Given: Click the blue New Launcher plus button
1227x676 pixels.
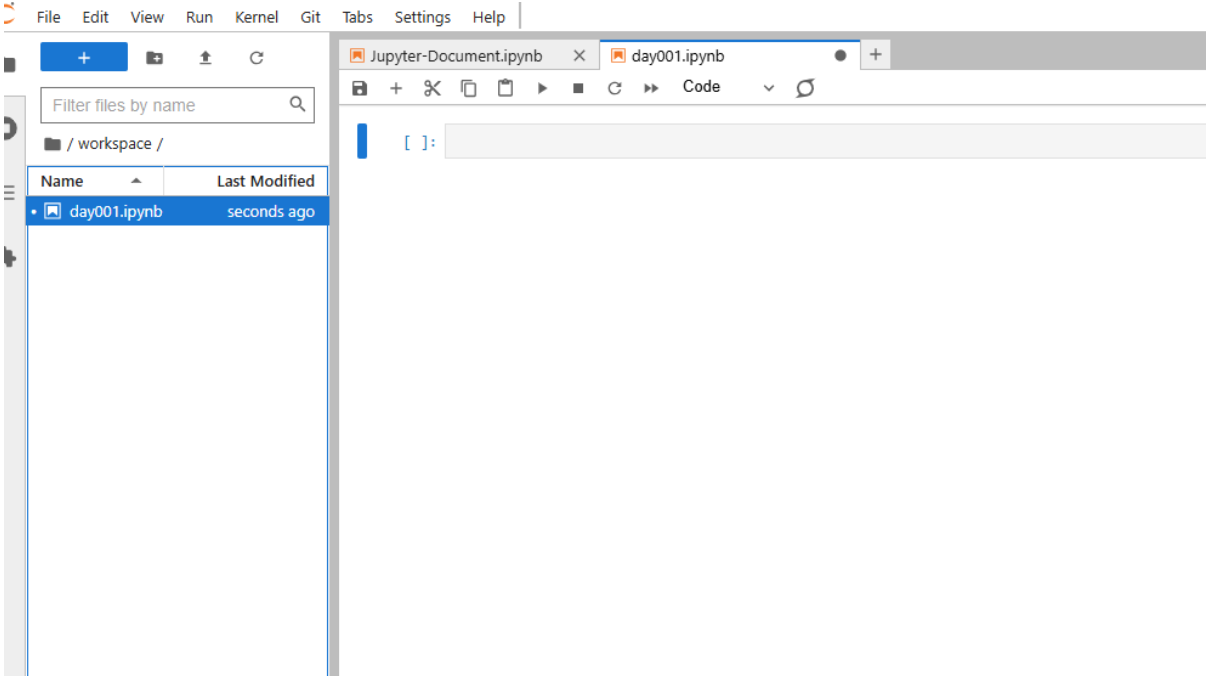Looking at the screenshot, I should tap(84, 57).
